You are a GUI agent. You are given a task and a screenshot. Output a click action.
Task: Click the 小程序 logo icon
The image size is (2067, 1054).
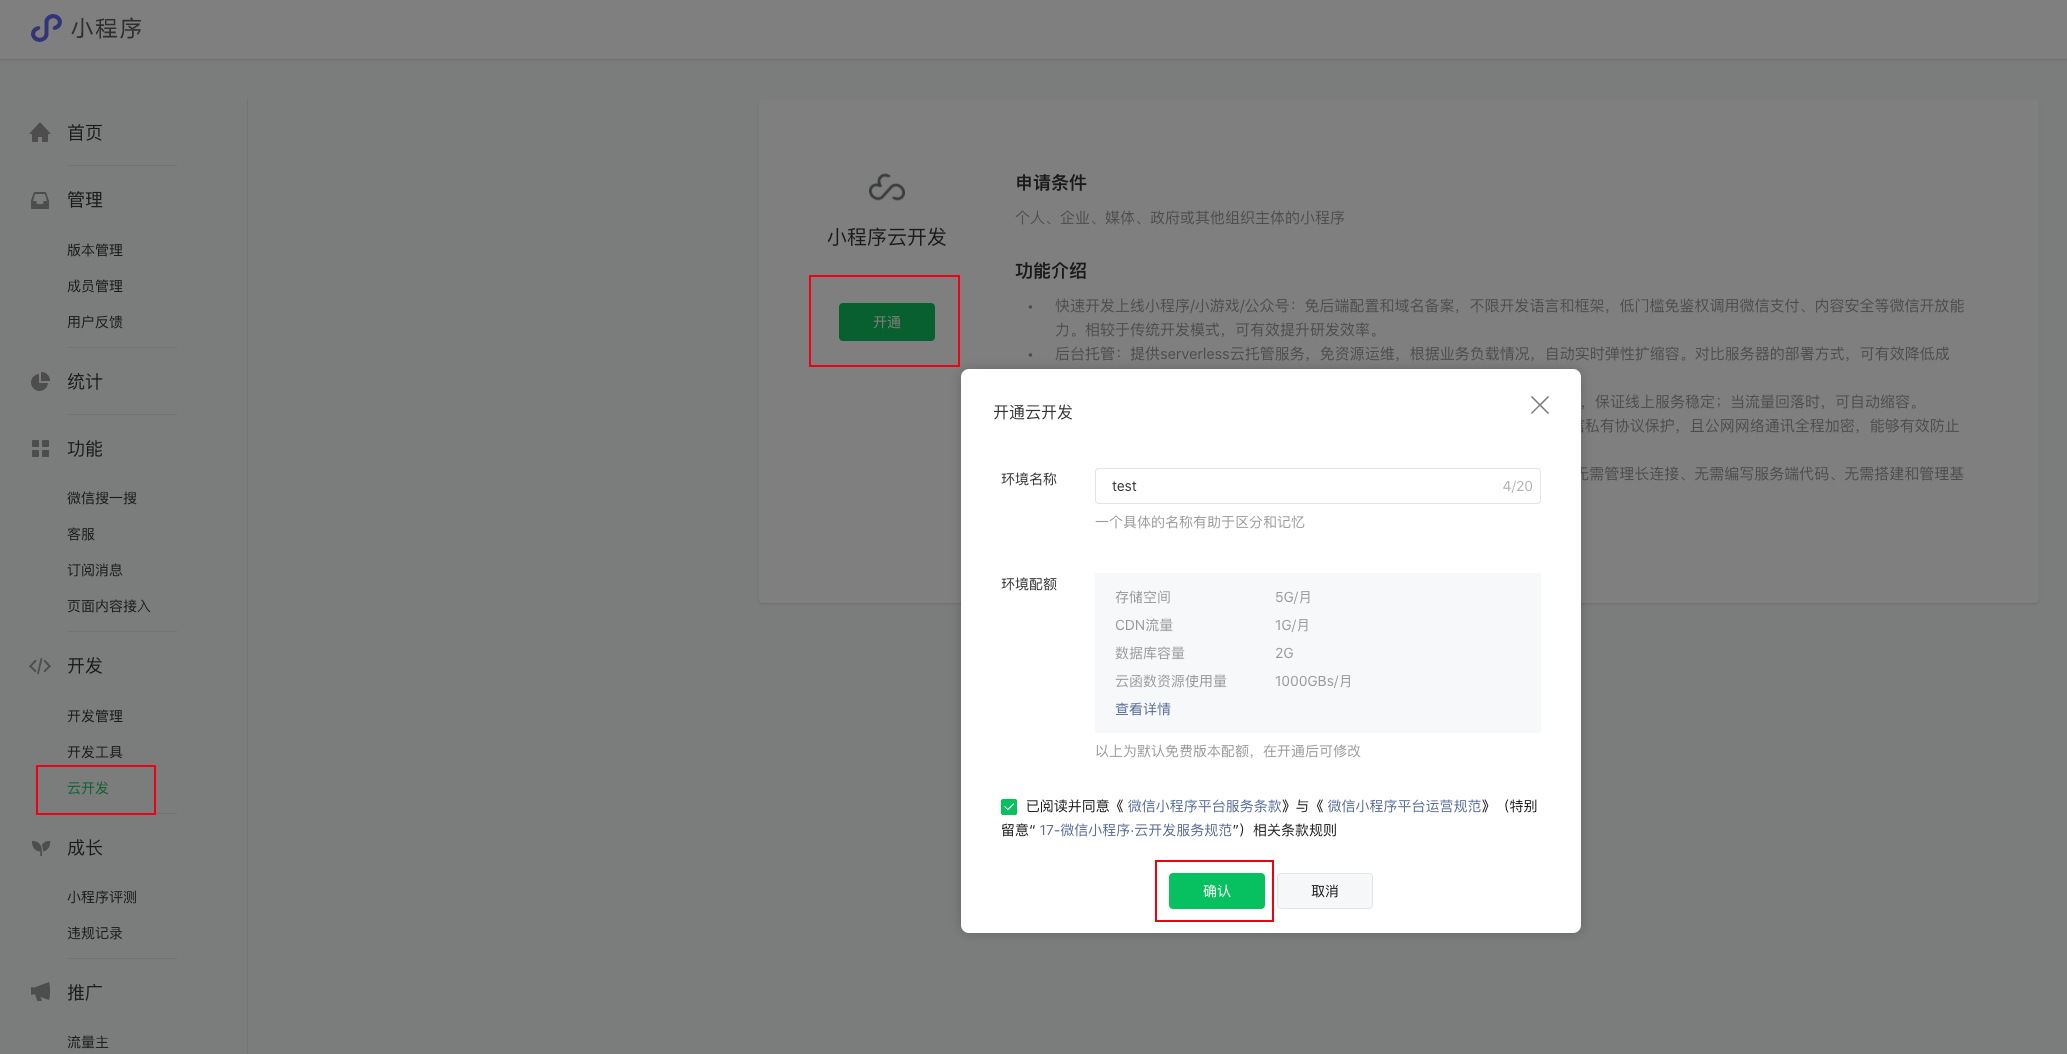pos(46,28)
